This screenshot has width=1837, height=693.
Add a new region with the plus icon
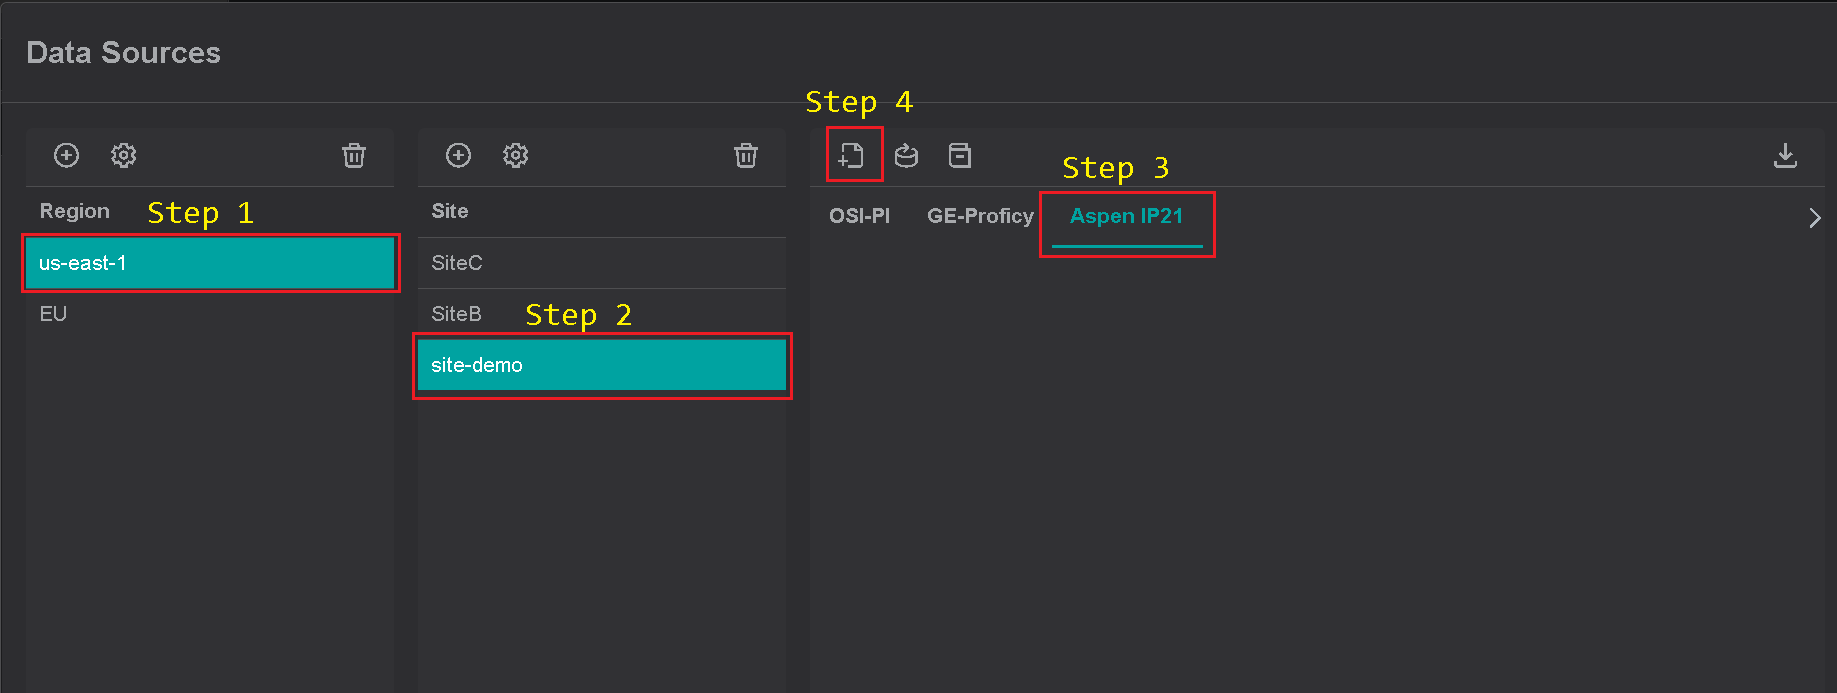[x=66, y=155]
